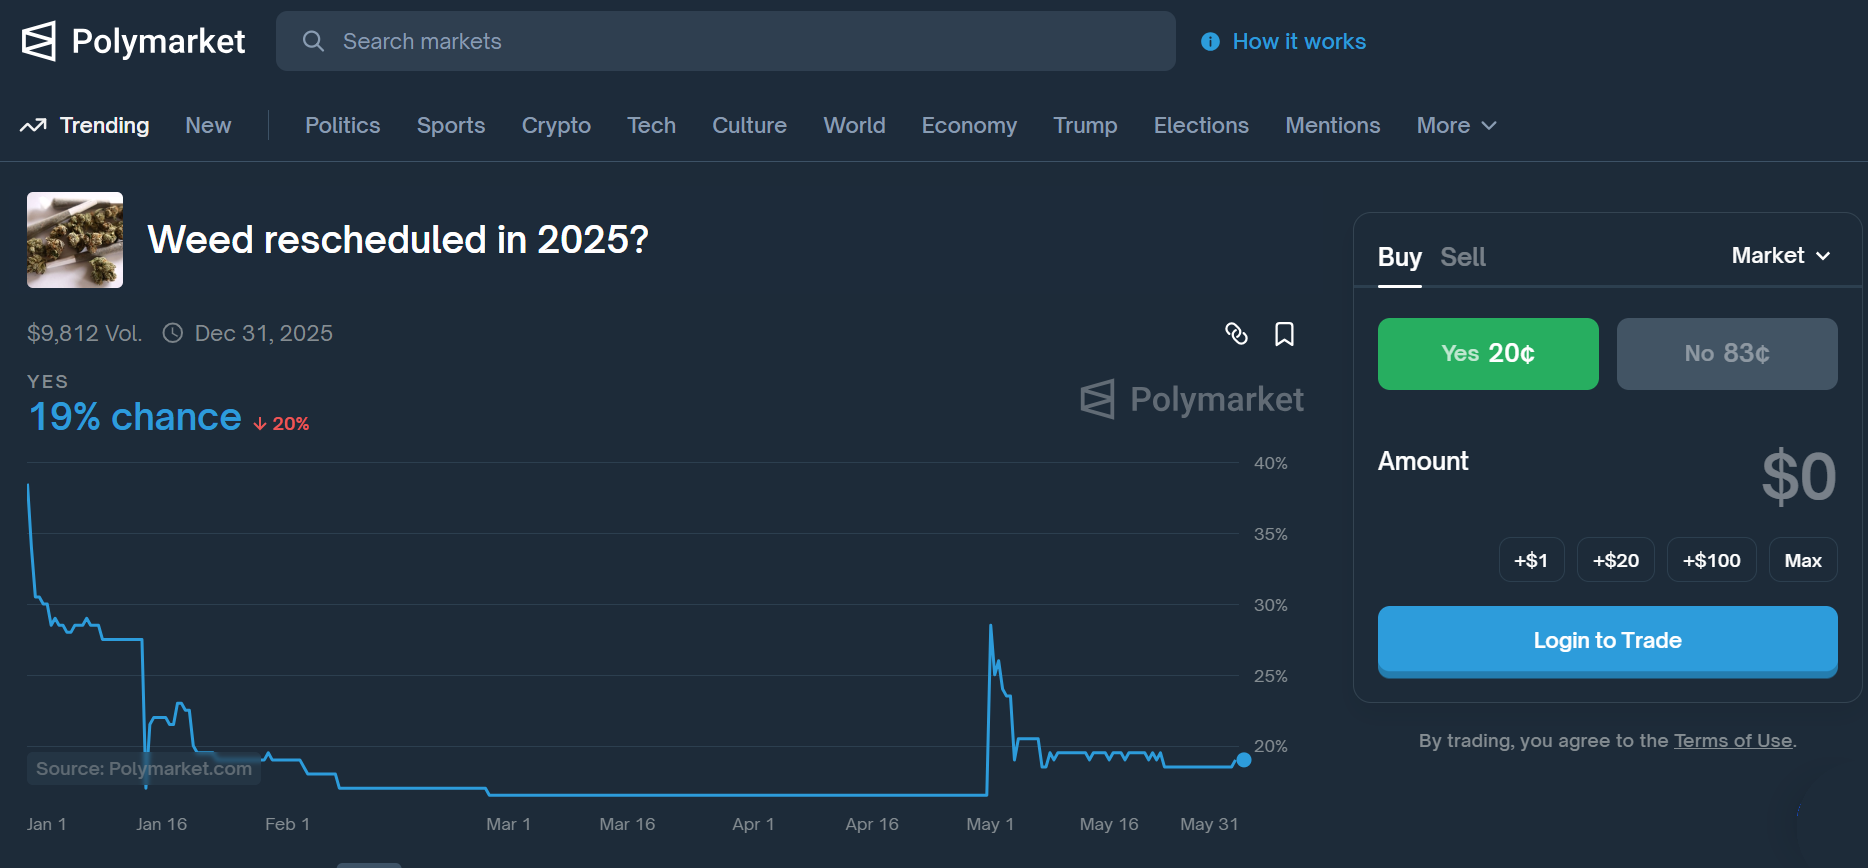Screen dimensions: 1868x868
Task: Select the No 83¢ outcome
Action: coord(1727,354)
